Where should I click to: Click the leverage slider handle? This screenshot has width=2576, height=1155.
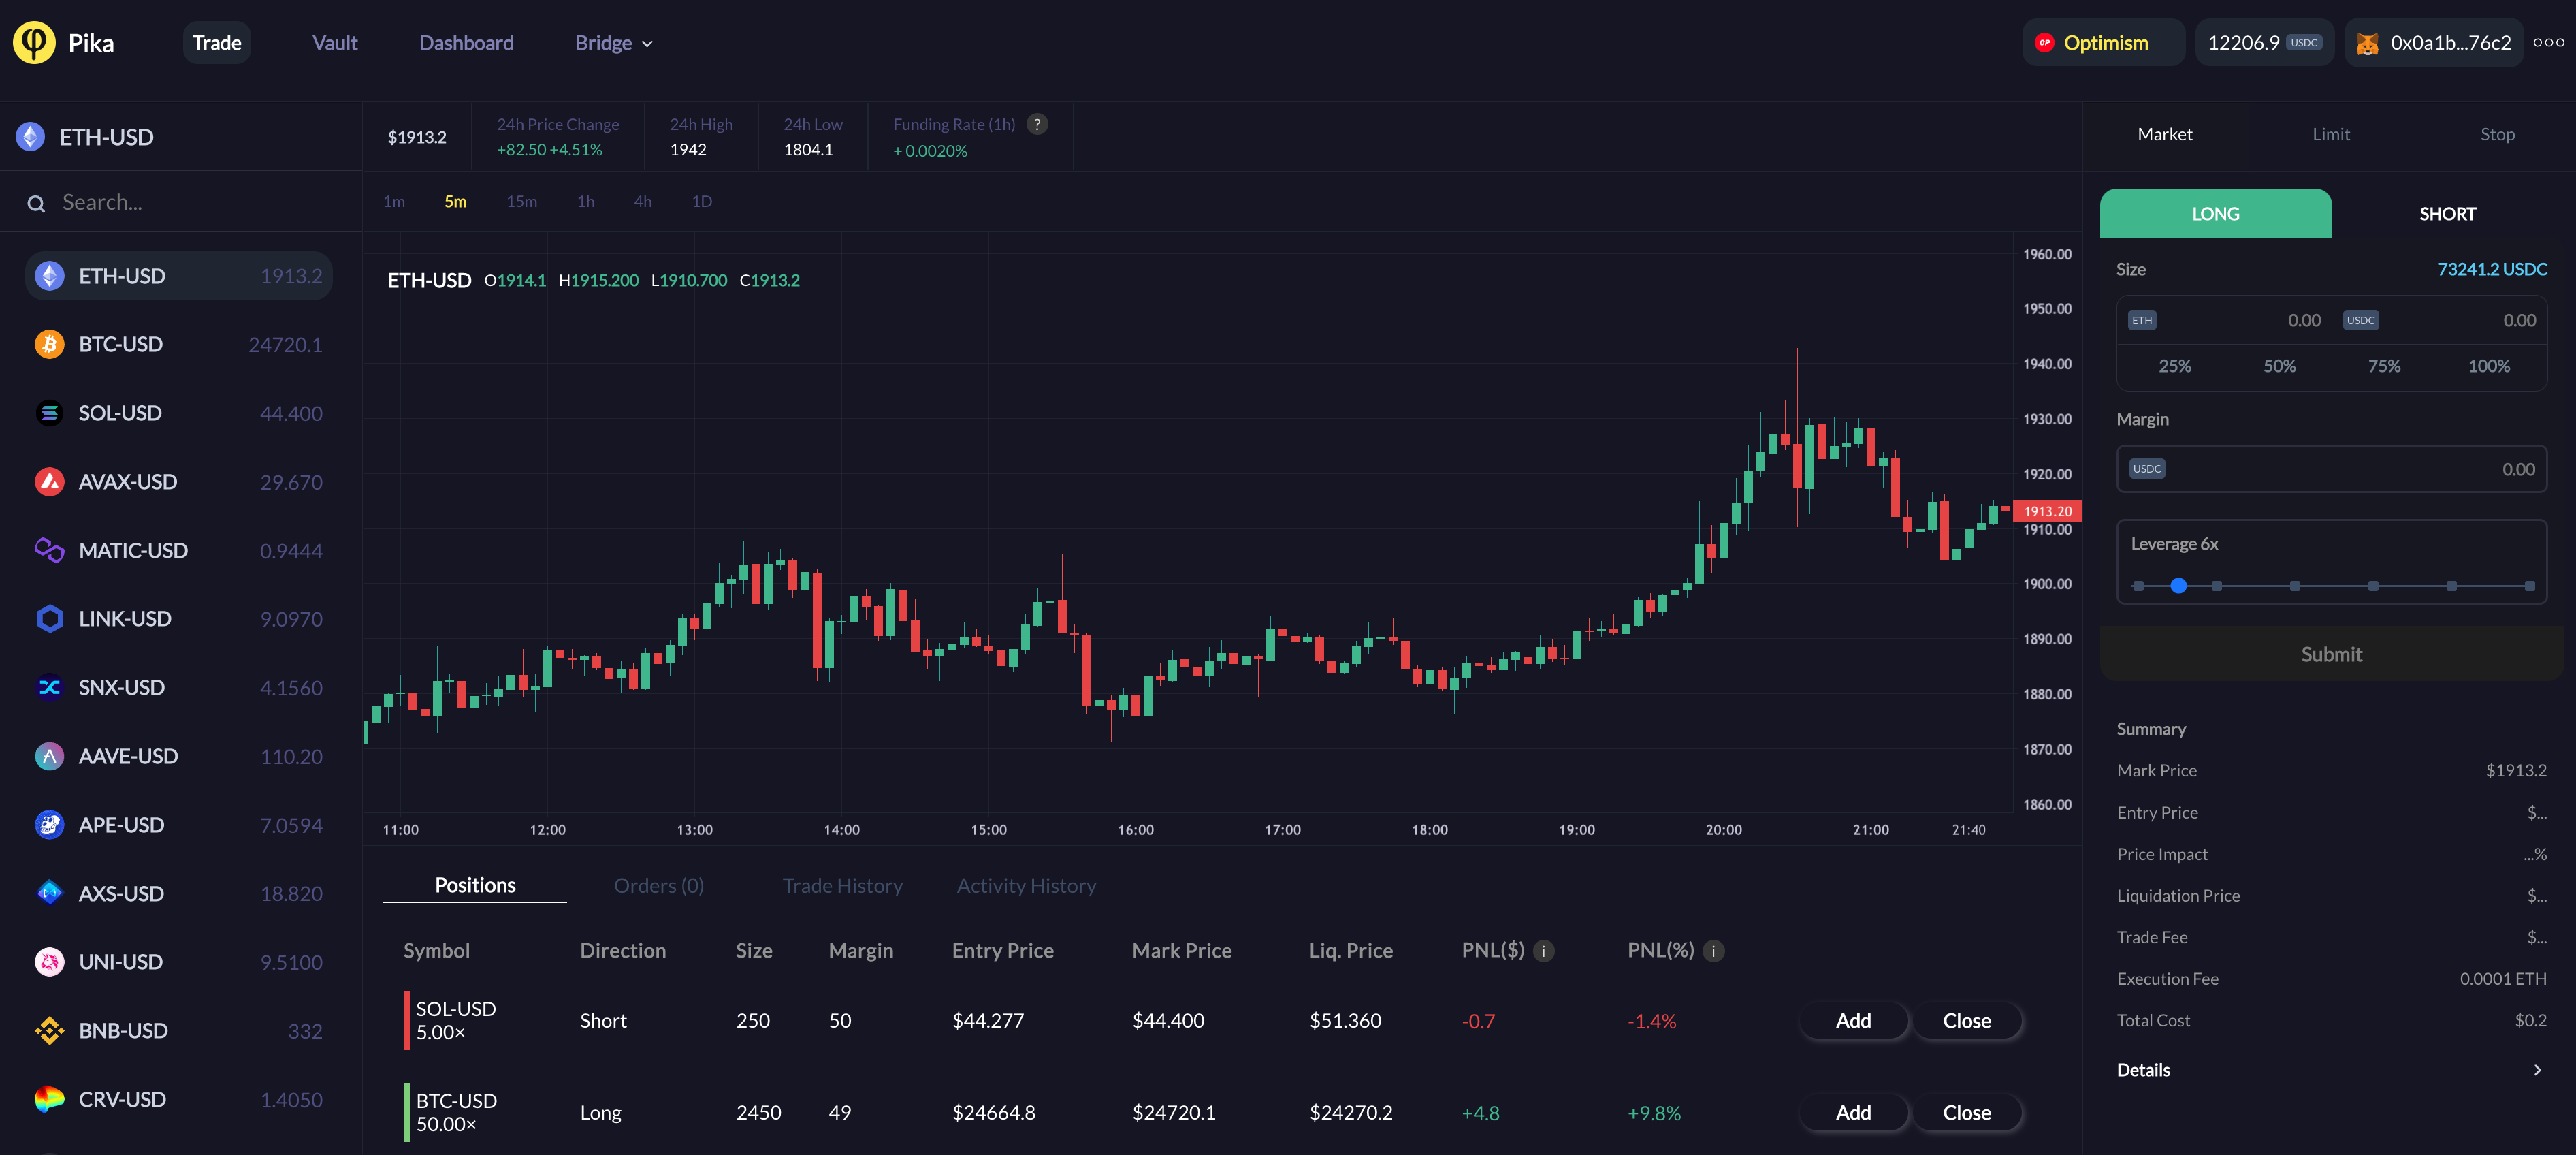[2178, 586]
